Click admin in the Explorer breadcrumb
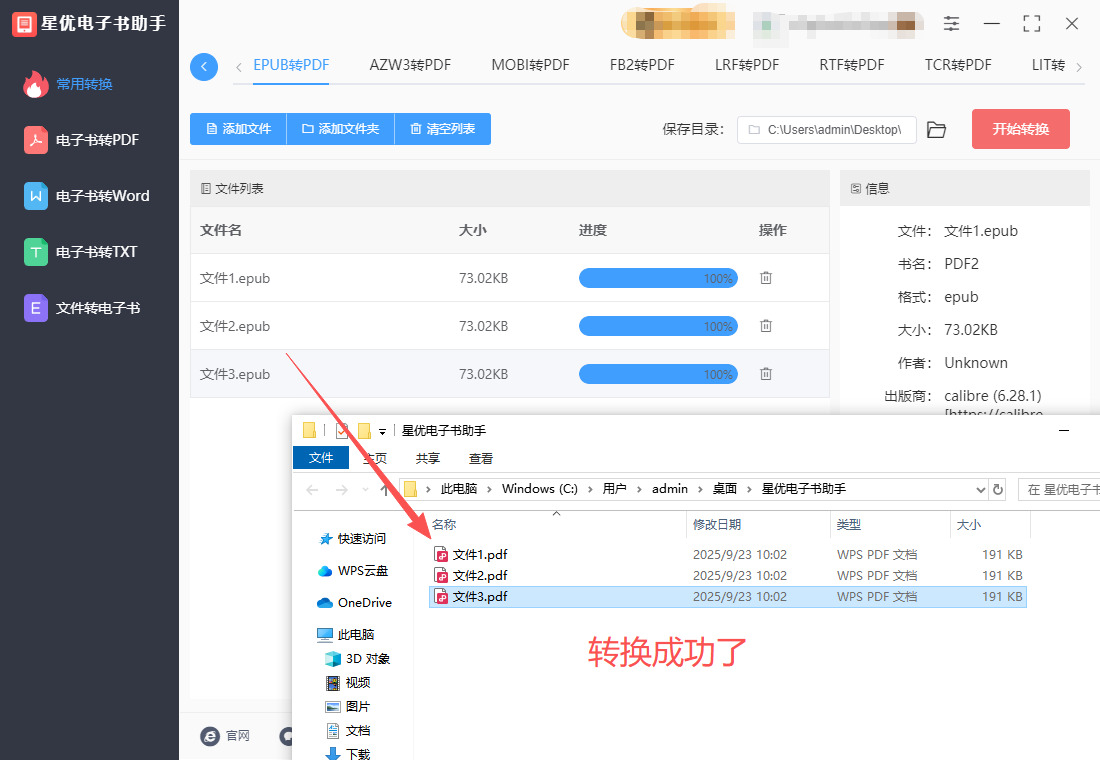The image size is (1100, 760). pos(670,489)
